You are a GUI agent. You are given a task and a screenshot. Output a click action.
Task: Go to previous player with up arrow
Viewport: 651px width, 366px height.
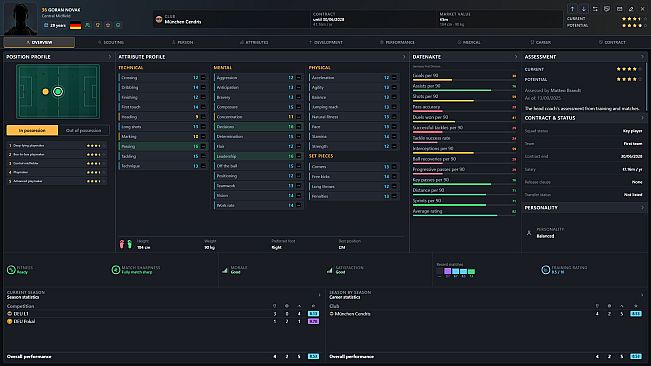572,9
